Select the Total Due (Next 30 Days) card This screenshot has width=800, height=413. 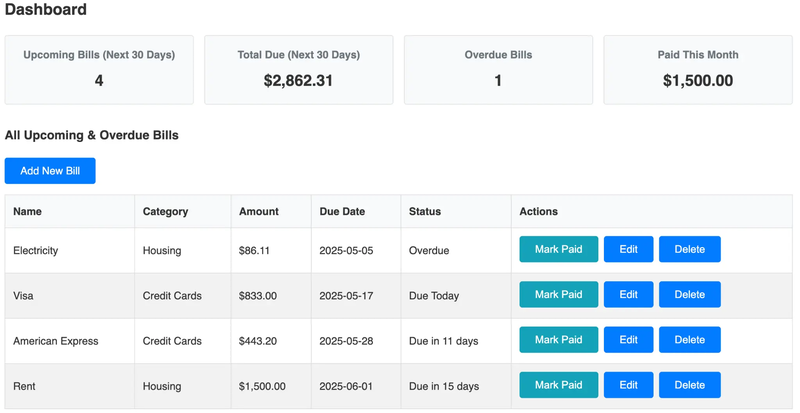[x=298, y=70]
